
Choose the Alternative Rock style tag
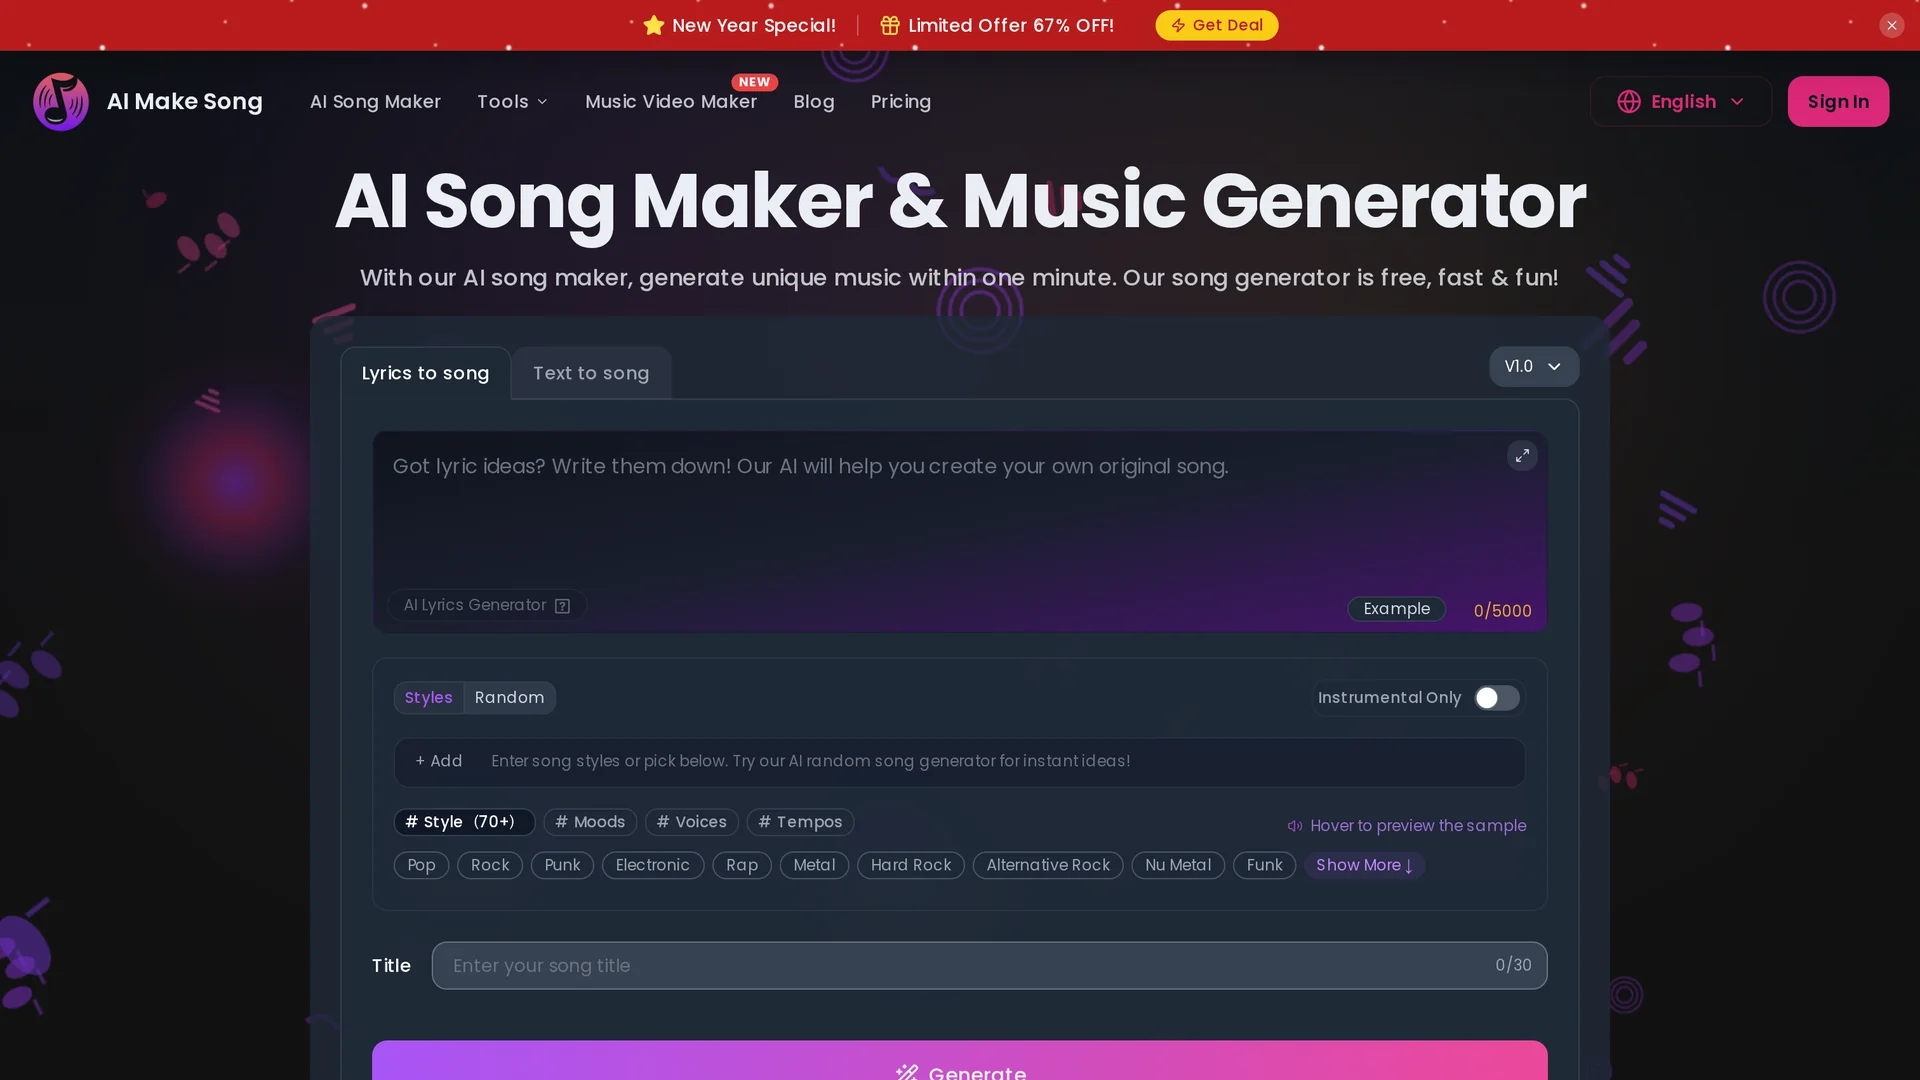tap(1048, 865)
